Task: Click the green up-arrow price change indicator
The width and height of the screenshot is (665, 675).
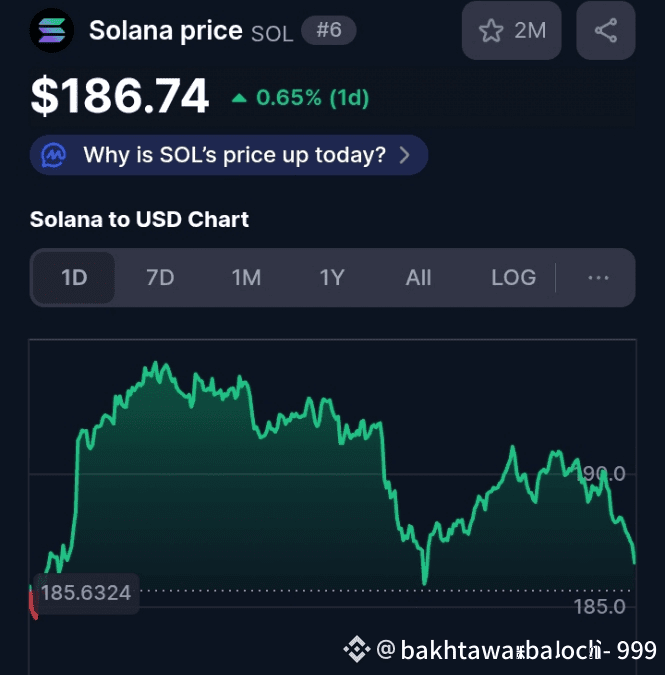Action: point(239,98)
